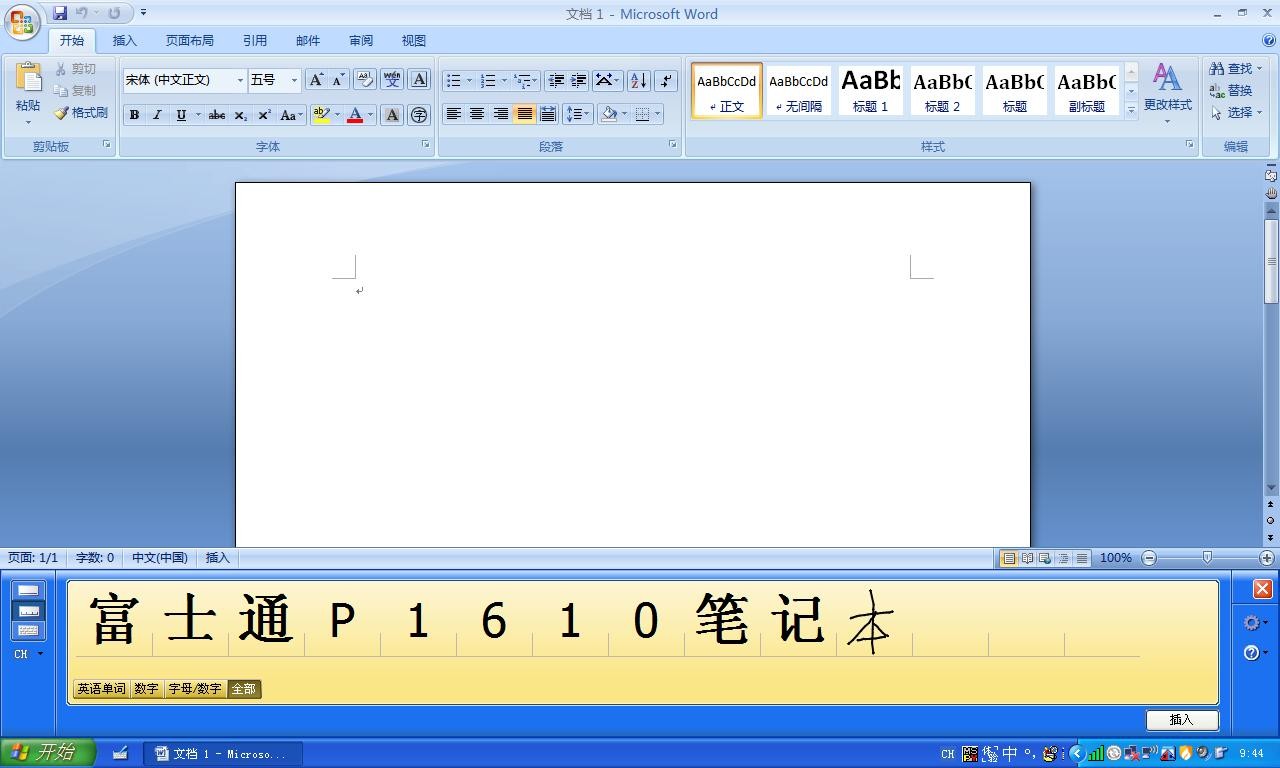Viewport: 1280px width, 768px height.
Task: Open the handwriting panel settings gear
Action: tap(1251, 623)
